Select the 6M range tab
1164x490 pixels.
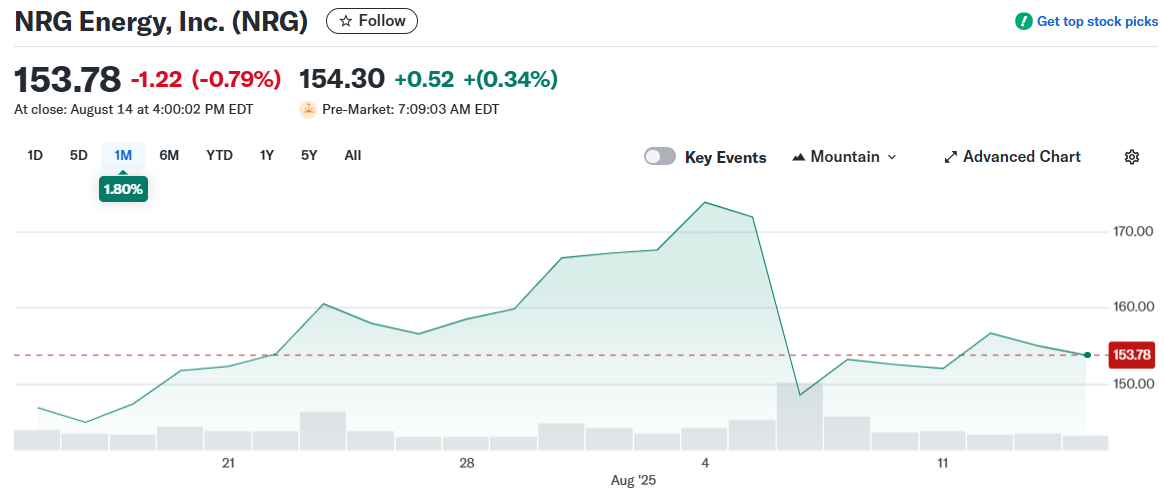click(x=169, y=155)
